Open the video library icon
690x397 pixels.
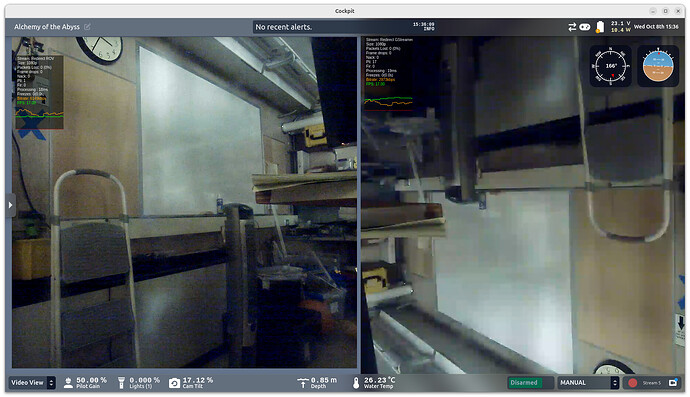click(x=673, y=382)
